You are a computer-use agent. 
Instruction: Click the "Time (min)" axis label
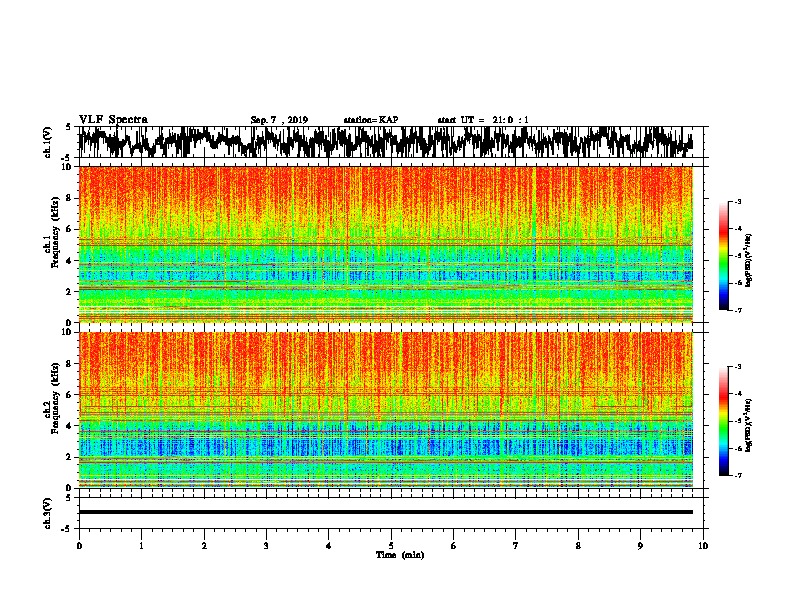[x=400, y=555]
